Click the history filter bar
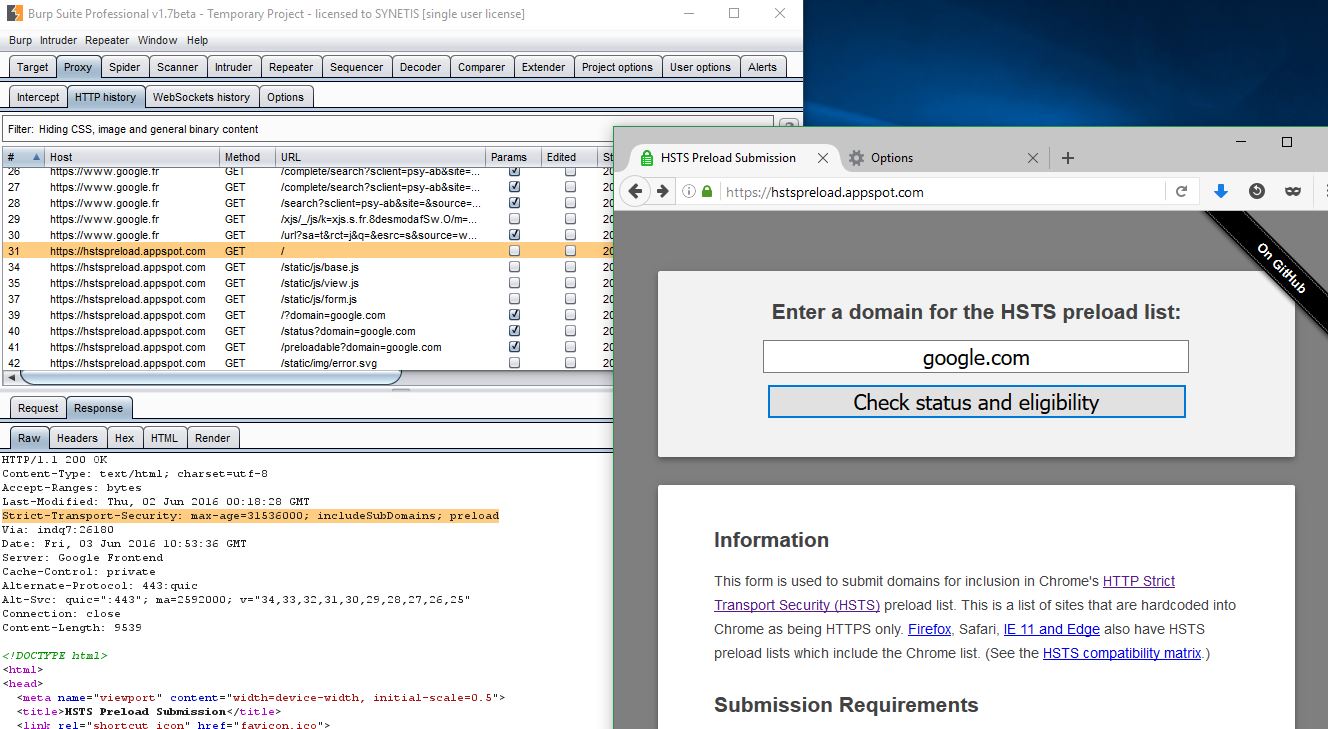 tap(388, 129)
